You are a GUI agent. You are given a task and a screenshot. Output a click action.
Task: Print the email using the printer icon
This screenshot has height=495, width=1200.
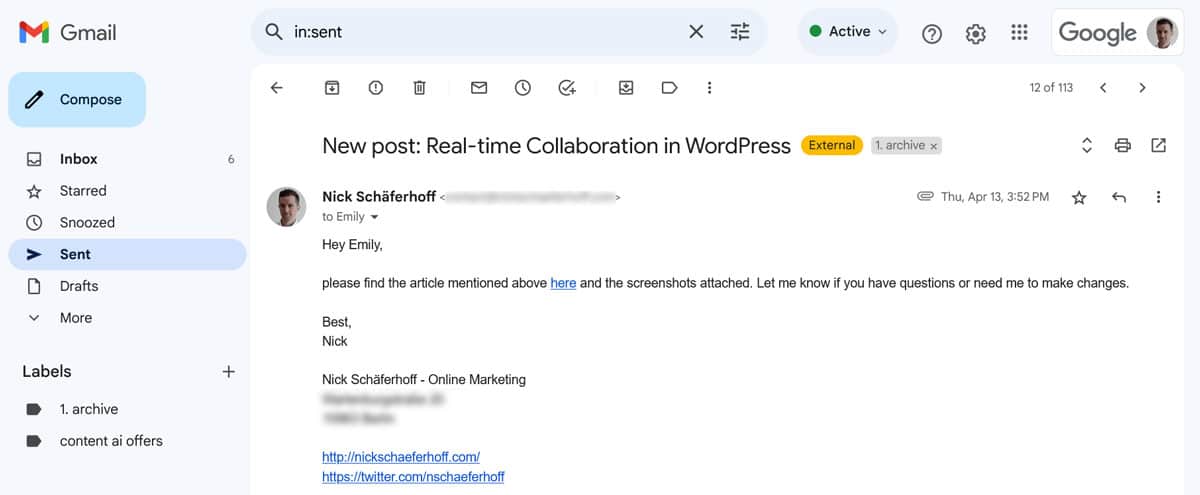point(1123,146)
